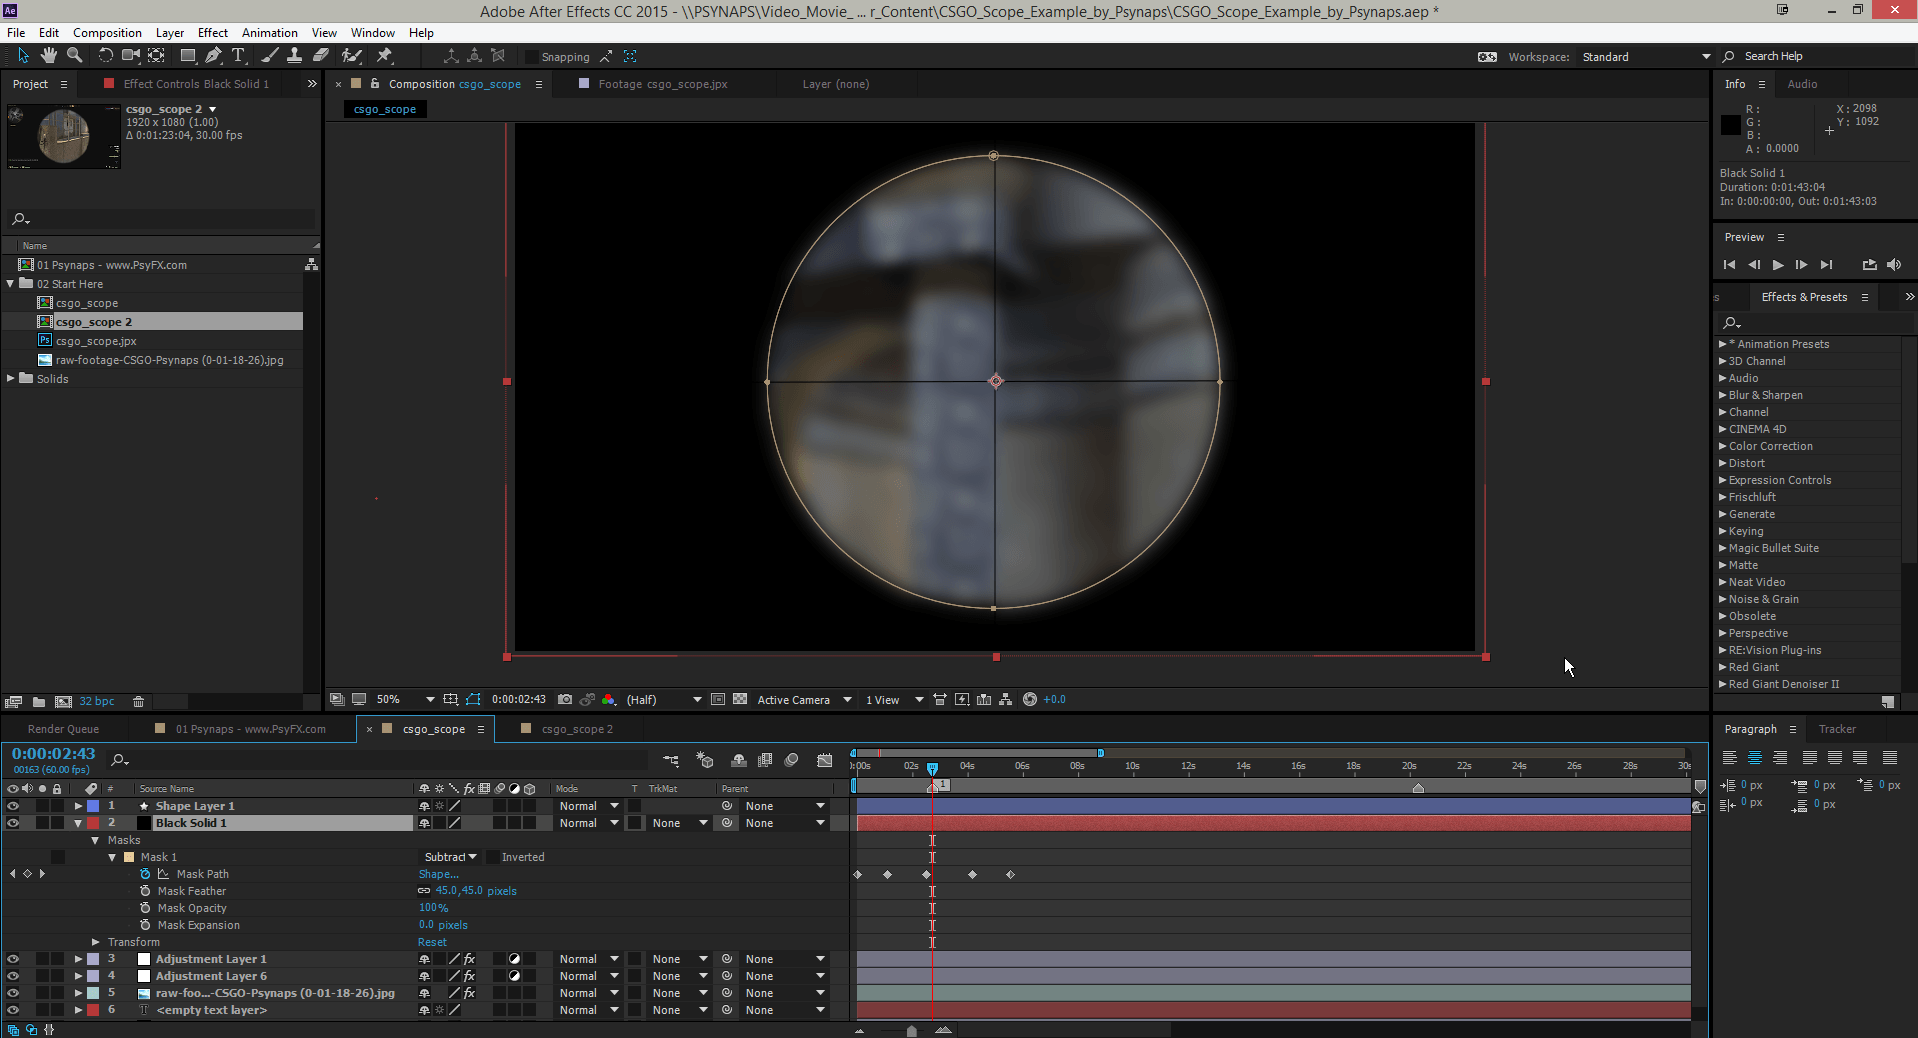
Task: Play the preview with the play button
Action: tap(1778, 265)
